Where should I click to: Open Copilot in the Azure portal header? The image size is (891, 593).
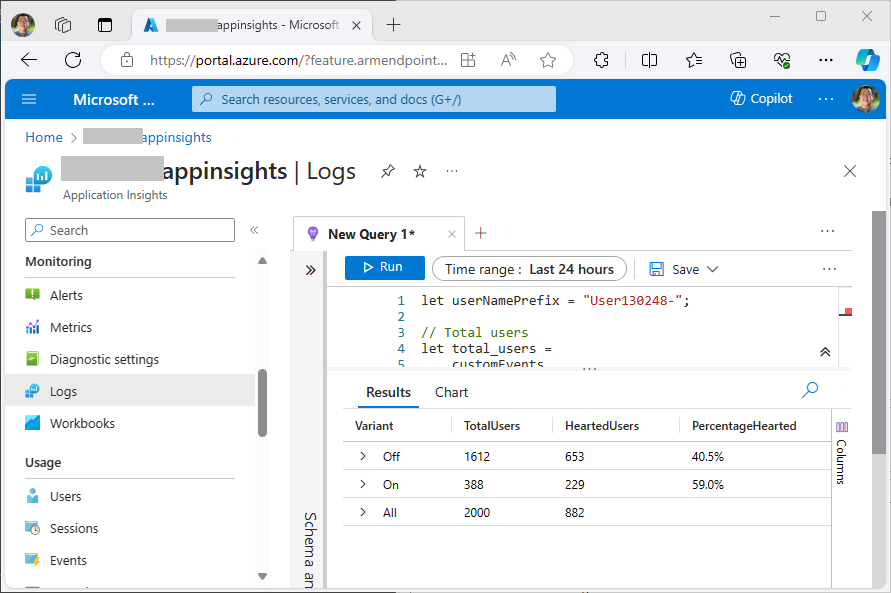(x=761, y=99)
